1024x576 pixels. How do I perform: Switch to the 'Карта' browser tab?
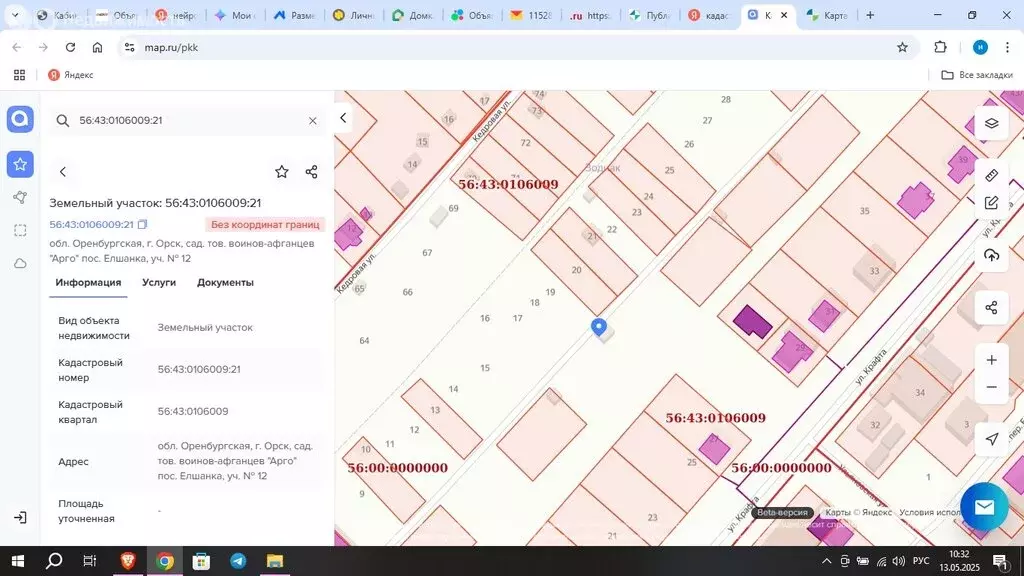pos(827,15)
